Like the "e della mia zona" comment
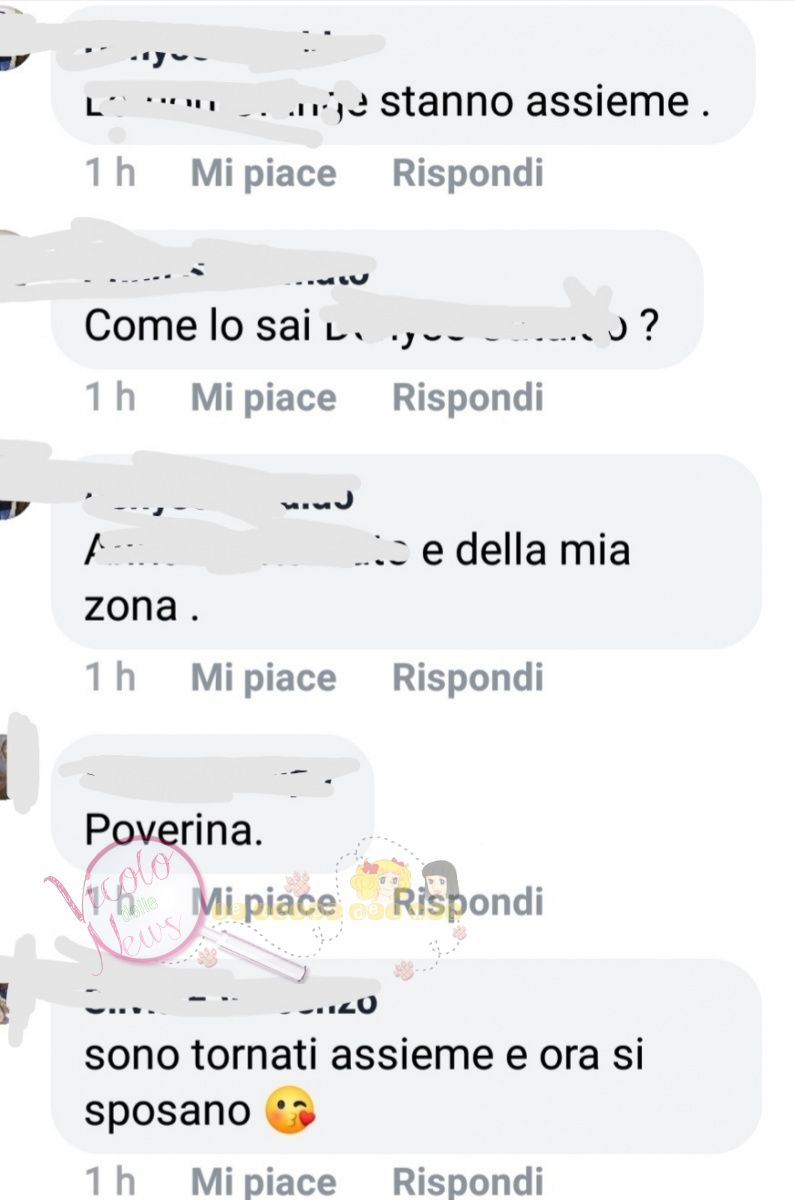 pyautogui.click(x=264, y=678)
